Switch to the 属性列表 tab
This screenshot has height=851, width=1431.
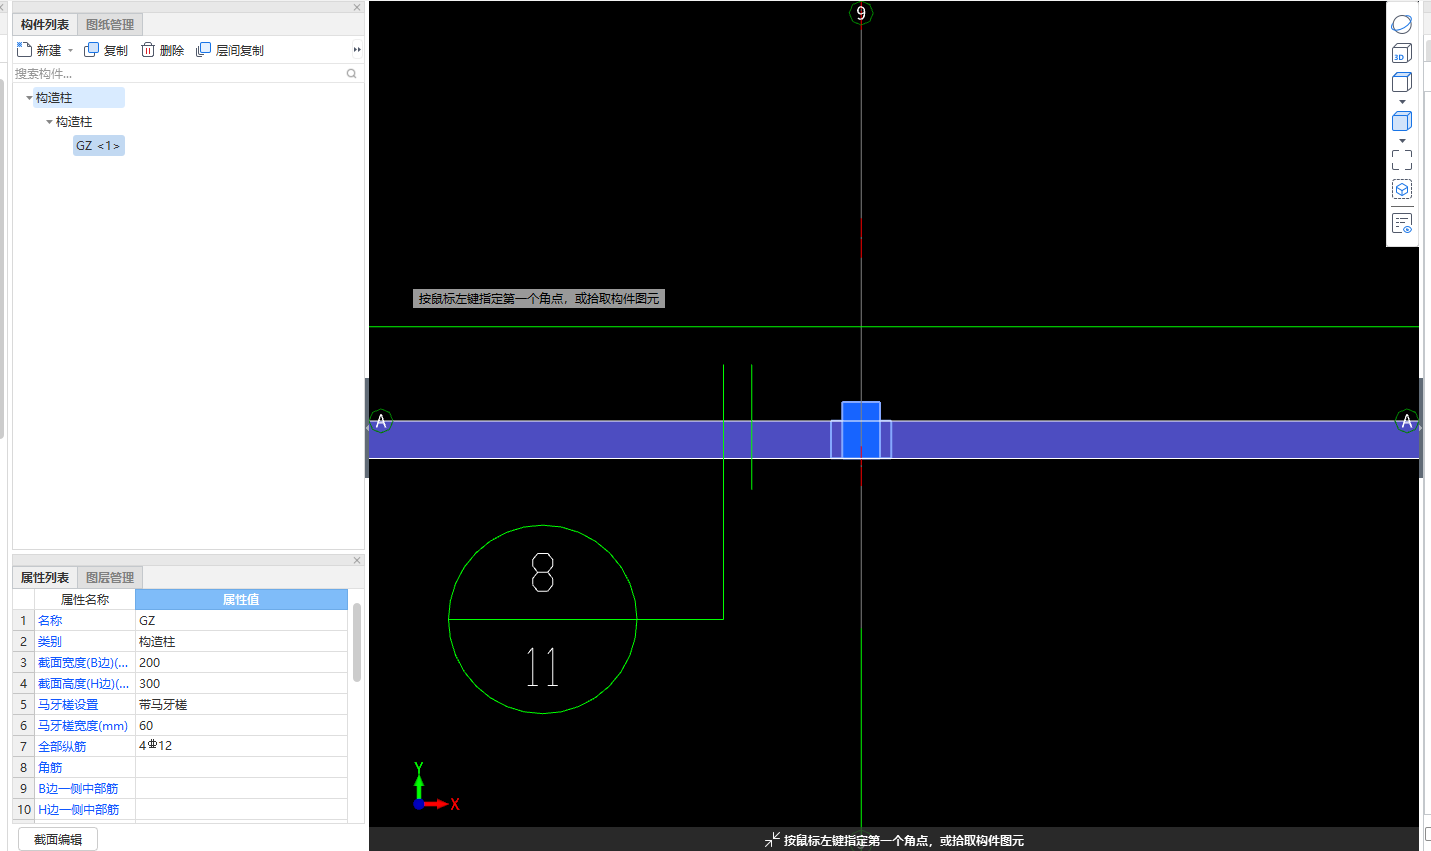click(x=45, y=577)
